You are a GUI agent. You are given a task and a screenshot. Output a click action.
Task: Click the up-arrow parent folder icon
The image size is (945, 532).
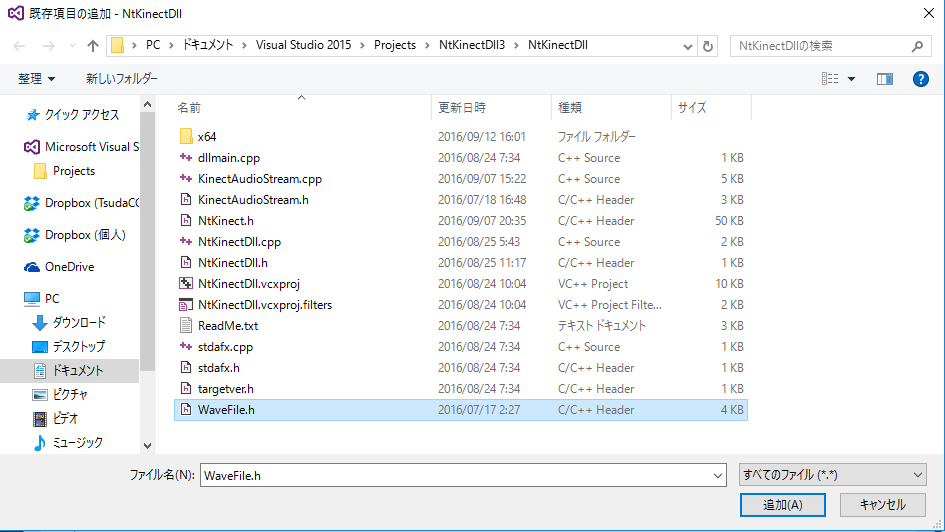coord(93,46)
